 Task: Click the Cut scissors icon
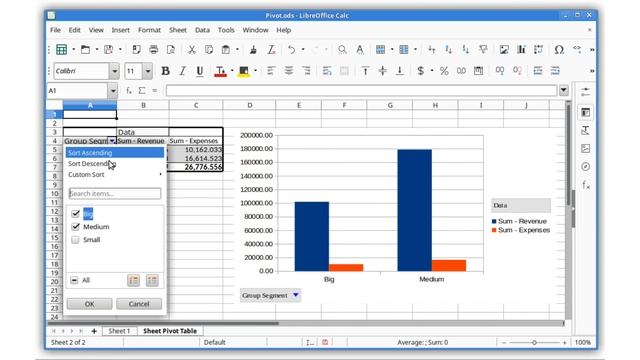point(191,50)
